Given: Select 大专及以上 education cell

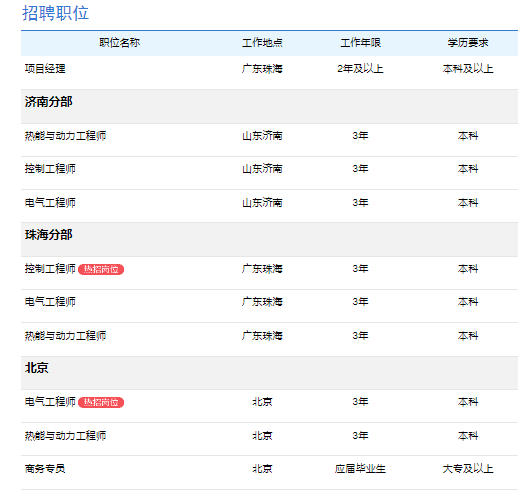Looking at the screenshot, I should [x=468, y=469].
